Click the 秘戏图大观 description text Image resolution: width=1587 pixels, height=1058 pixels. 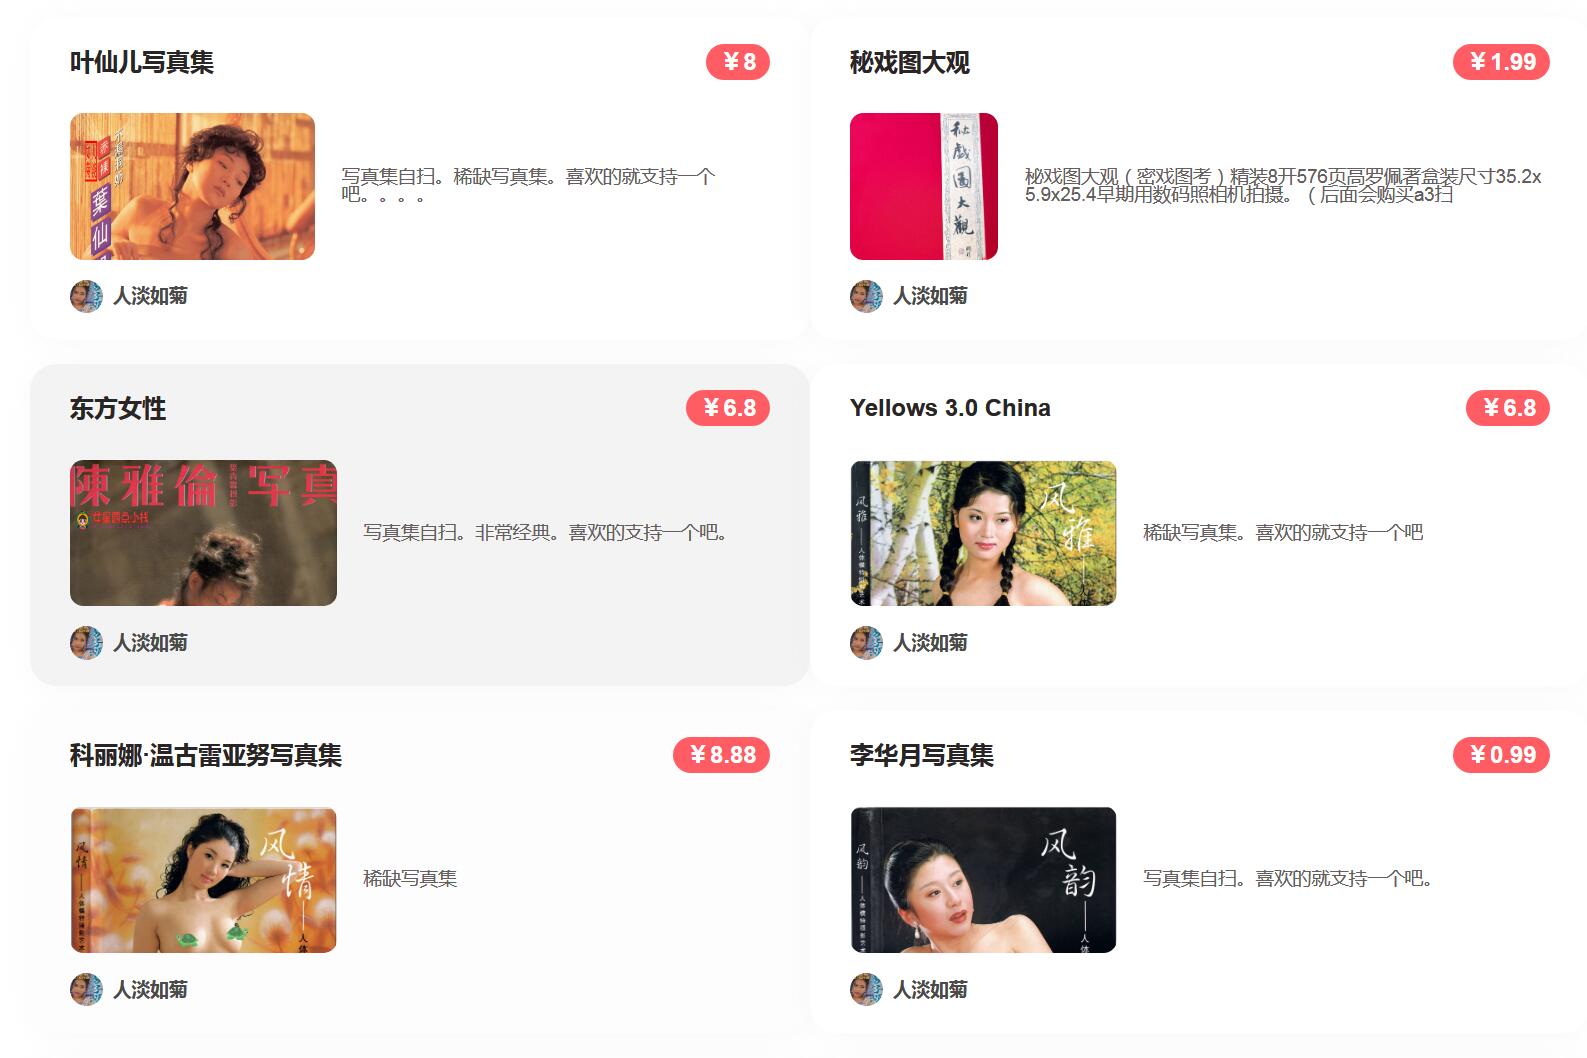[1283, 186]
